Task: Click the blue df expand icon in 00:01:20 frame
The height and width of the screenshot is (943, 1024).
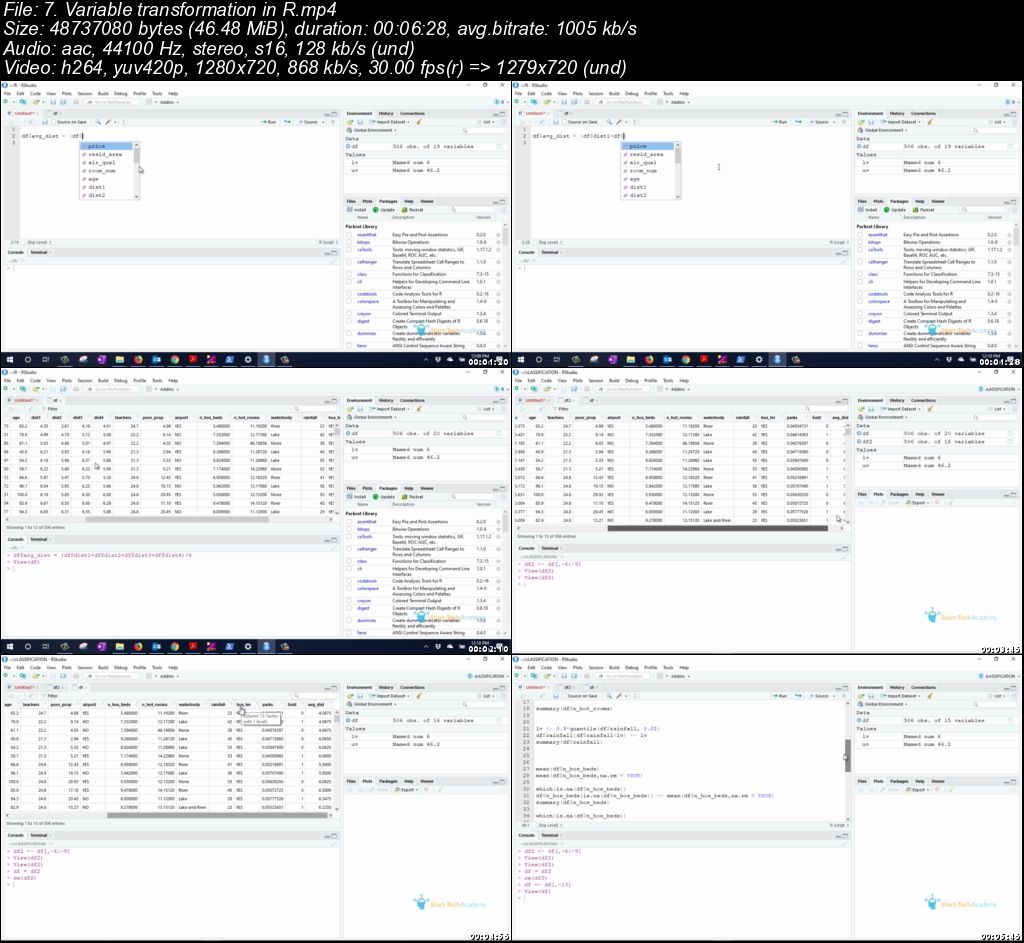Action: pyautogui.click(x=349, y=146)
